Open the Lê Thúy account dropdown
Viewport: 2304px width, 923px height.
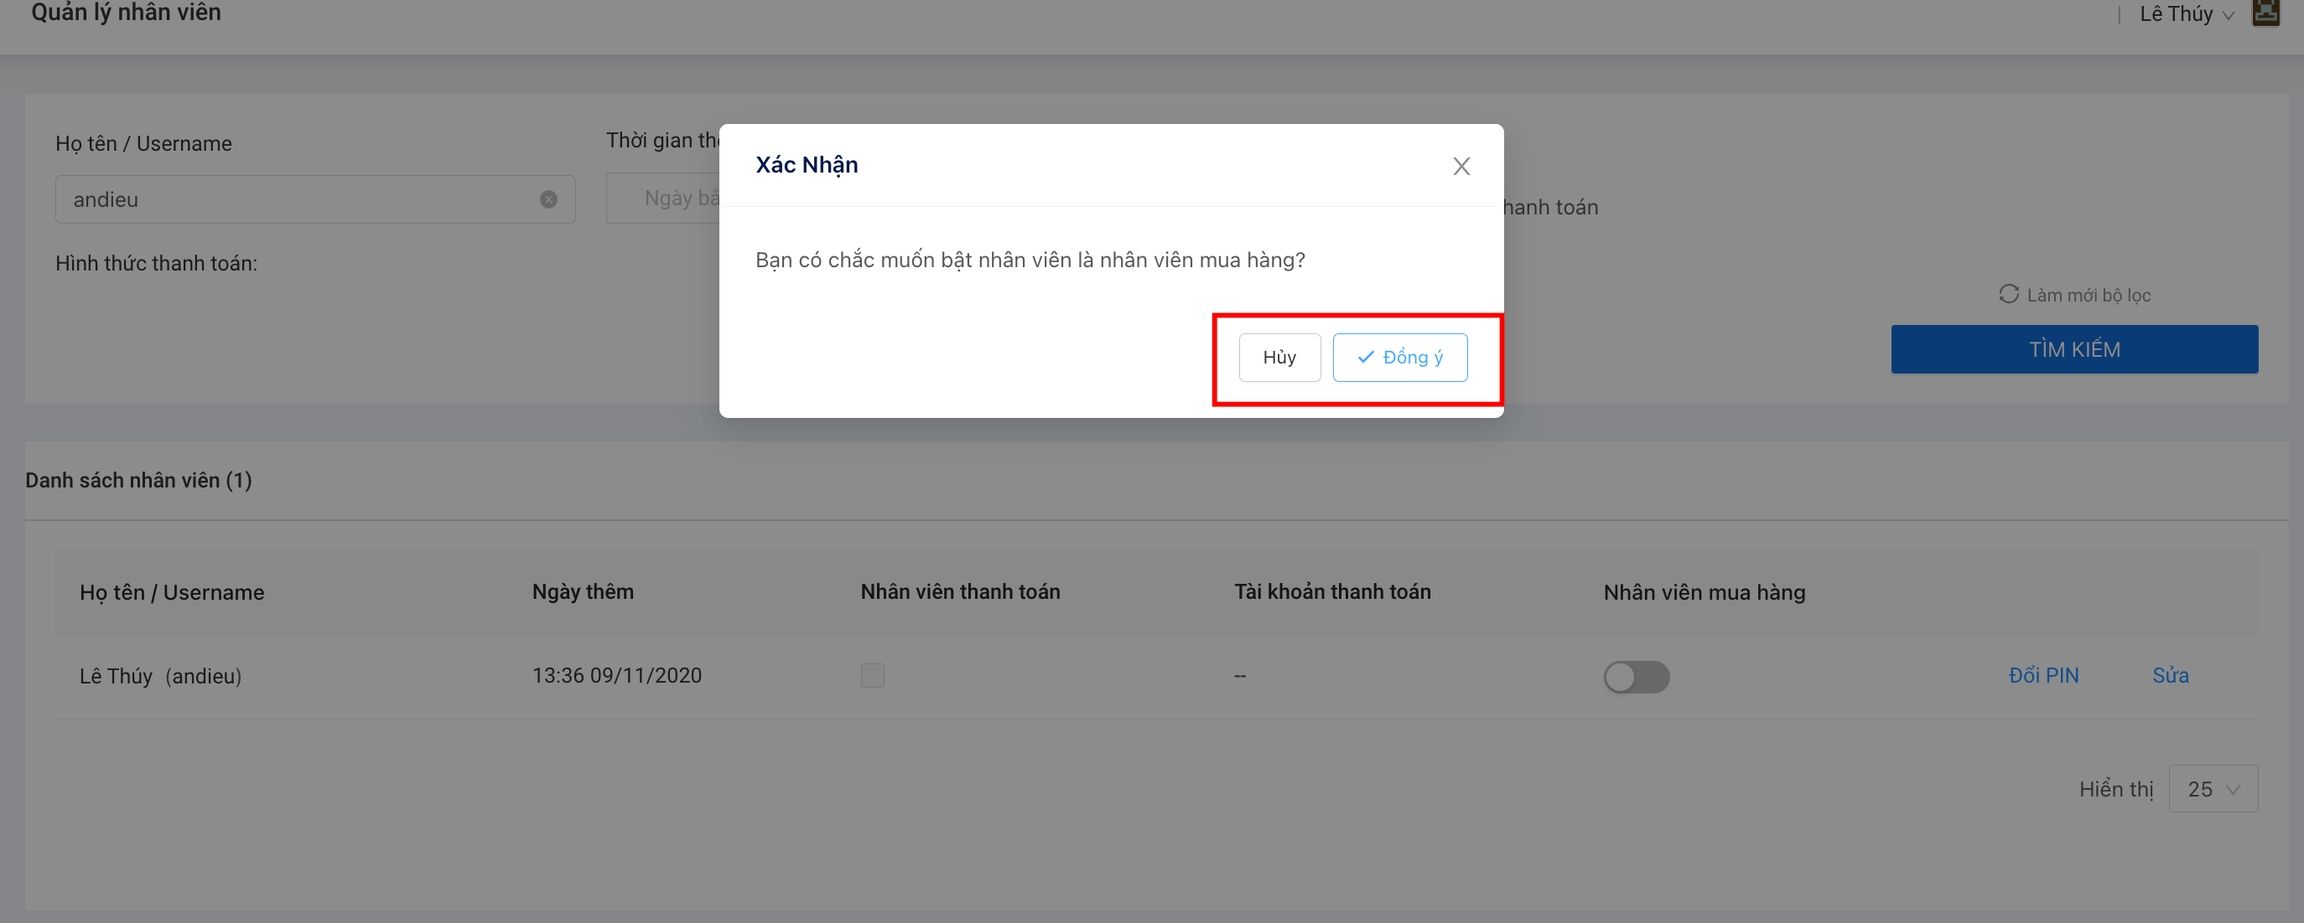point(2186,14)
